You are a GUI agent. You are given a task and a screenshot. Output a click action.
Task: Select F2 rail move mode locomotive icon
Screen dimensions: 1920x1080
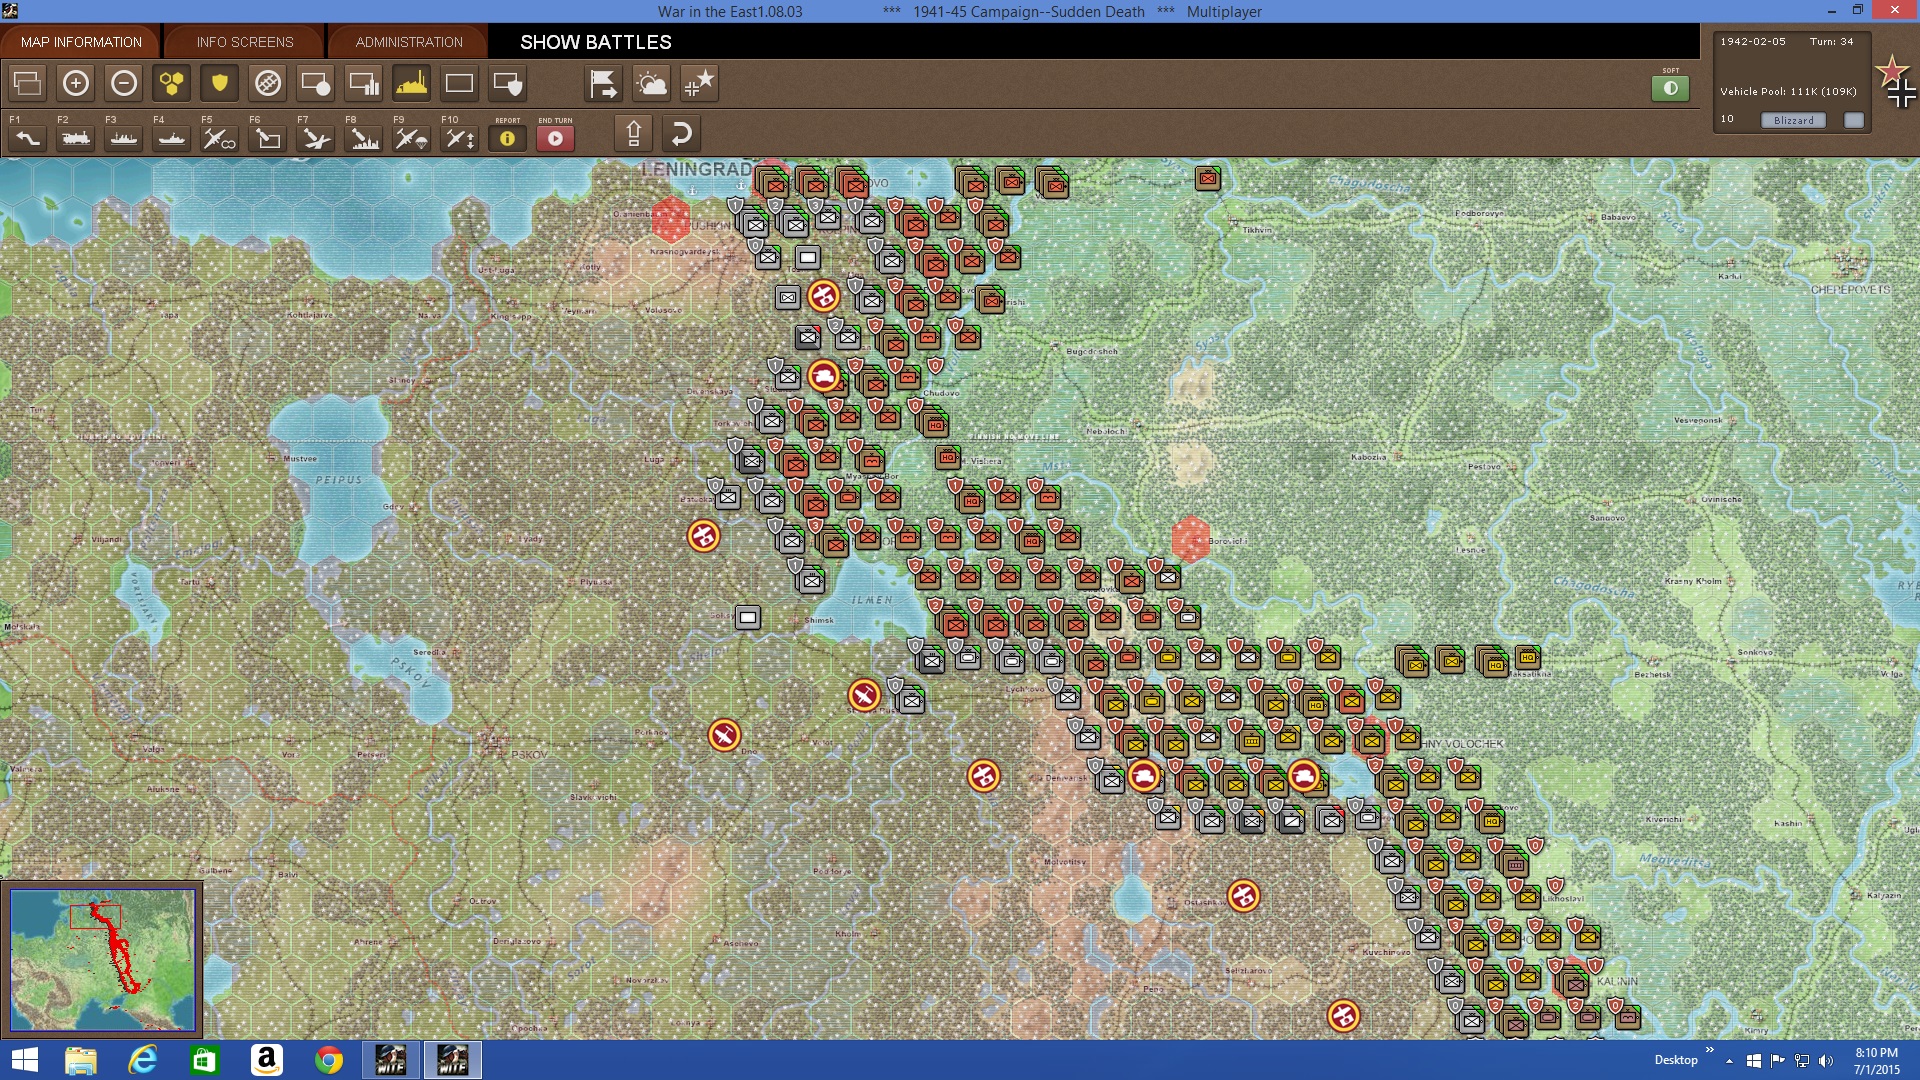[76, 138]
